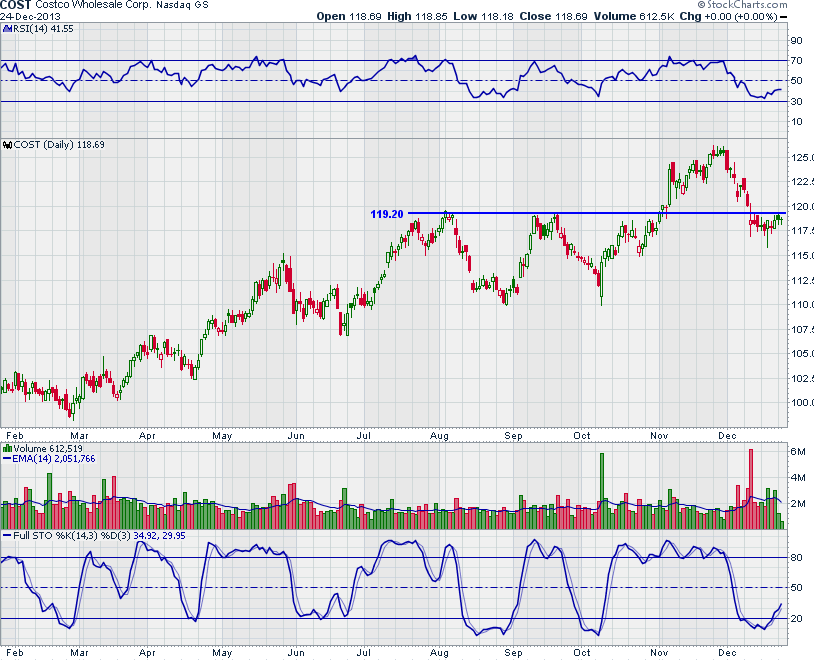The image size is (814, 660).
Task: Click the 4M volume axis label
Action: tap(798, 478)
